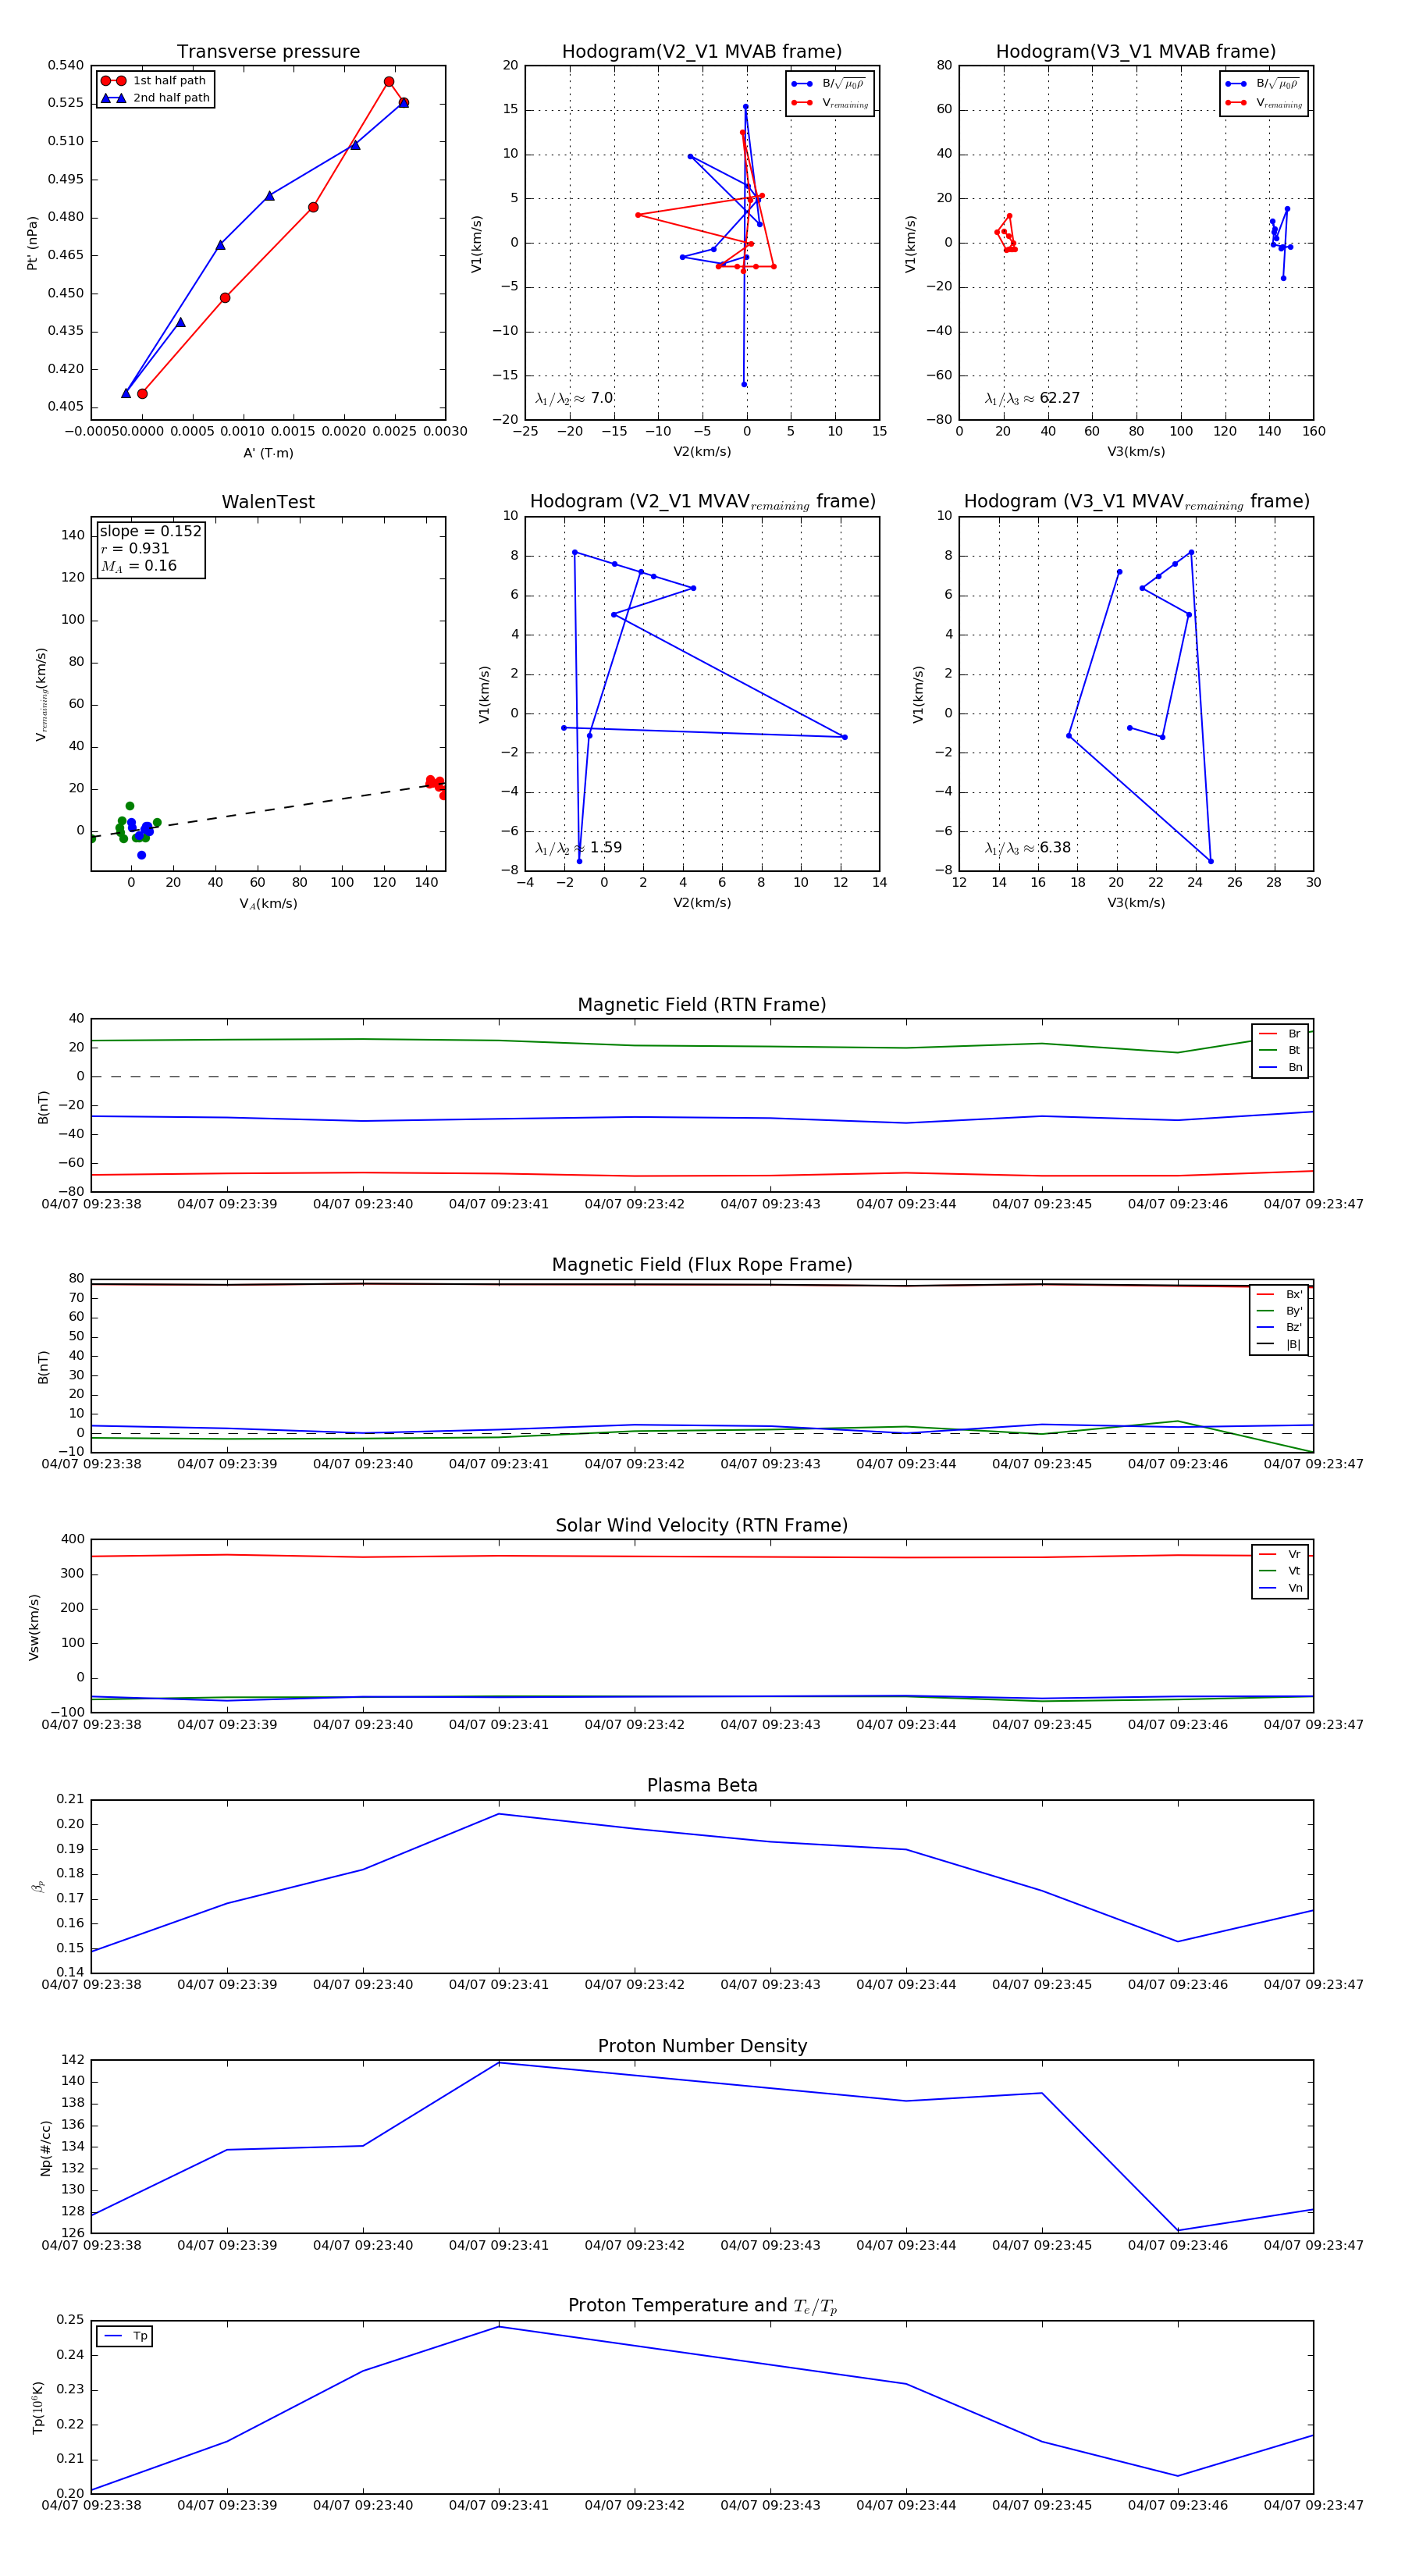Click 'Magnetic Field (RTN Frame)' title
This screenshot has height=2576, width=1405.
point(702,1005)
